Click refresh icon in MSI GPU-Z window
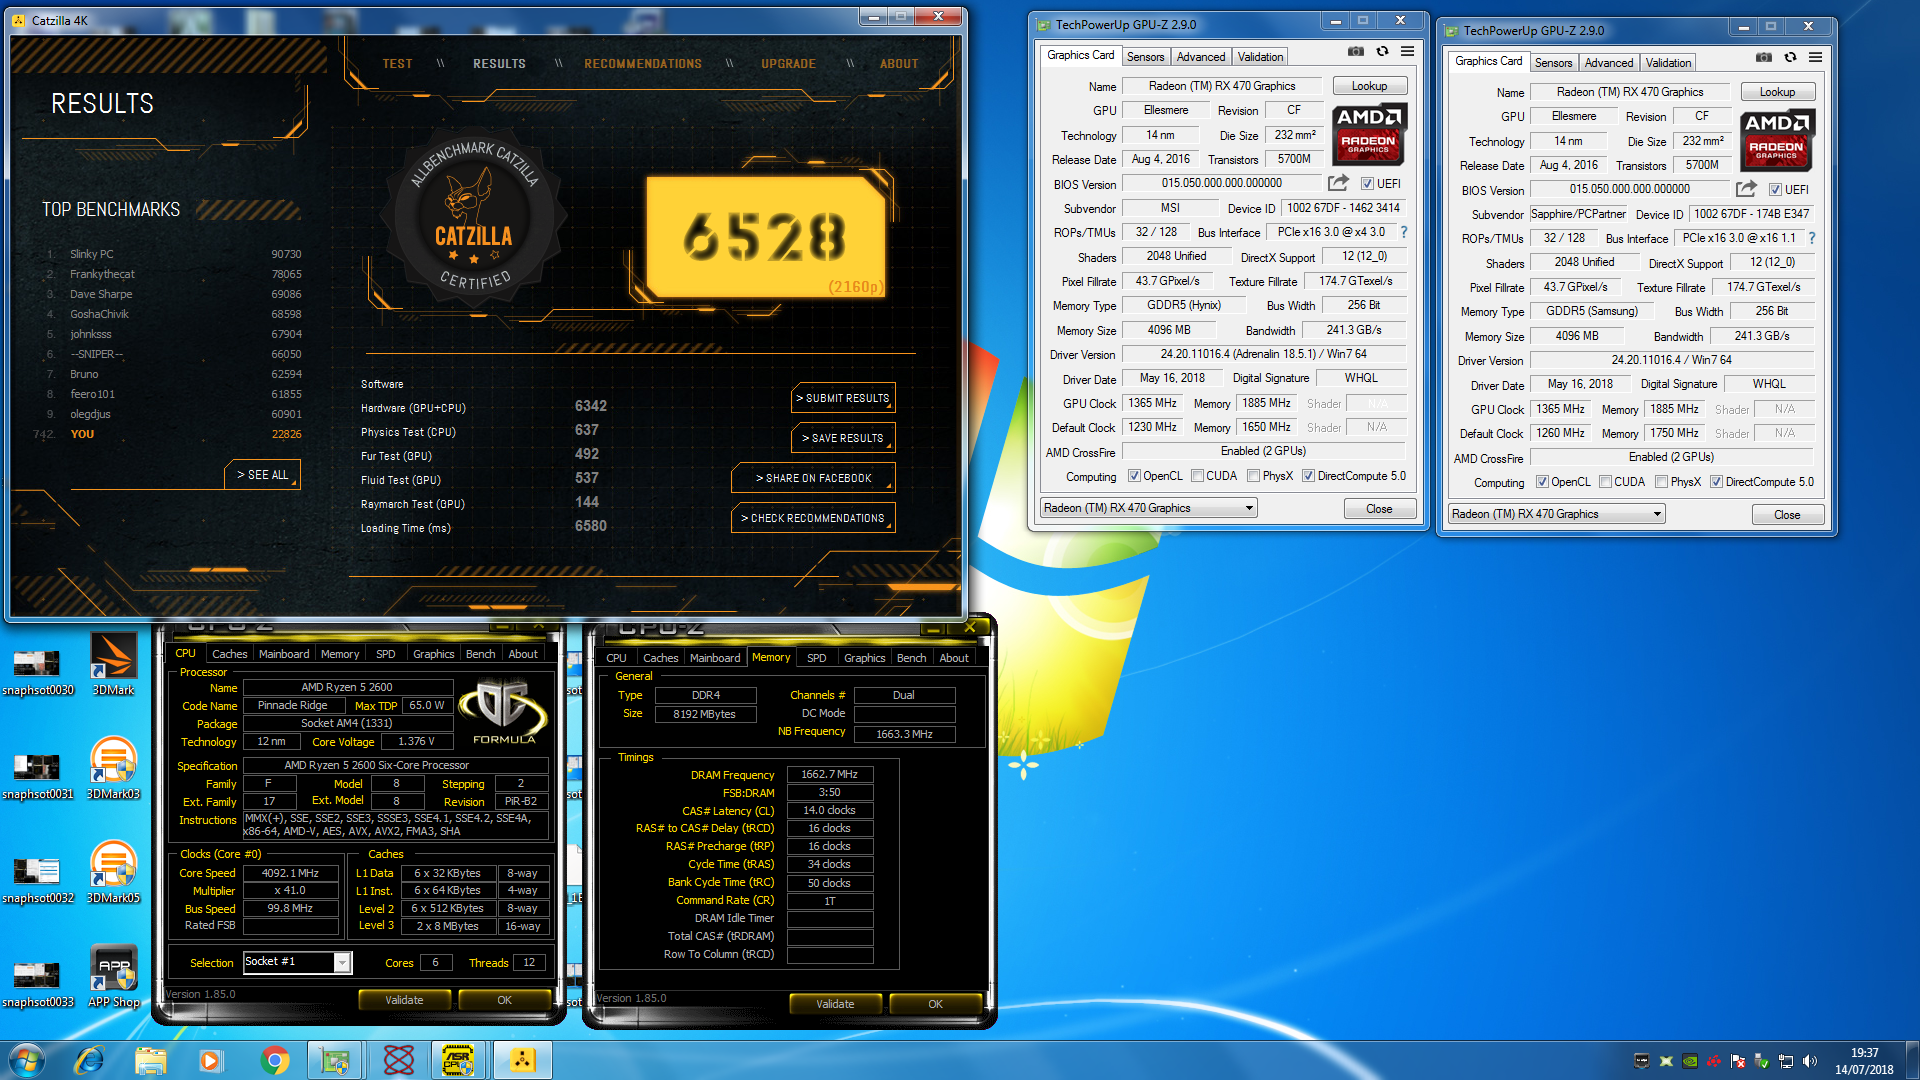The image size is (1920, 1080). [x=1382, y=52]
